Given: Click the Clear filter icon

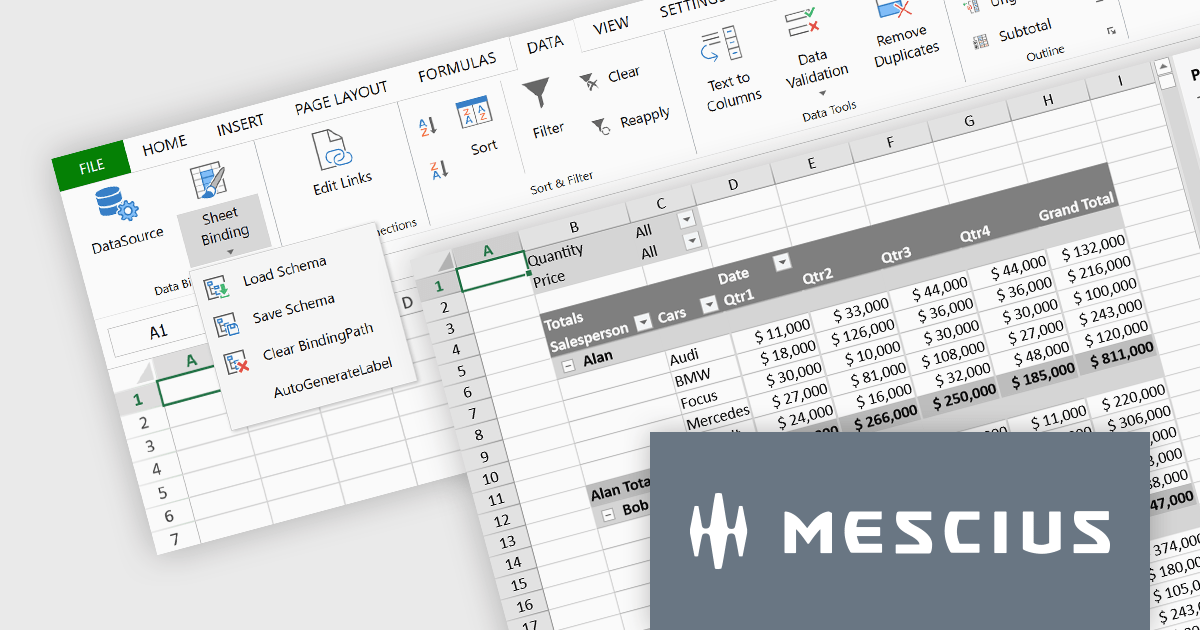Looking at the screenshot, I should (x=590, y=80).
